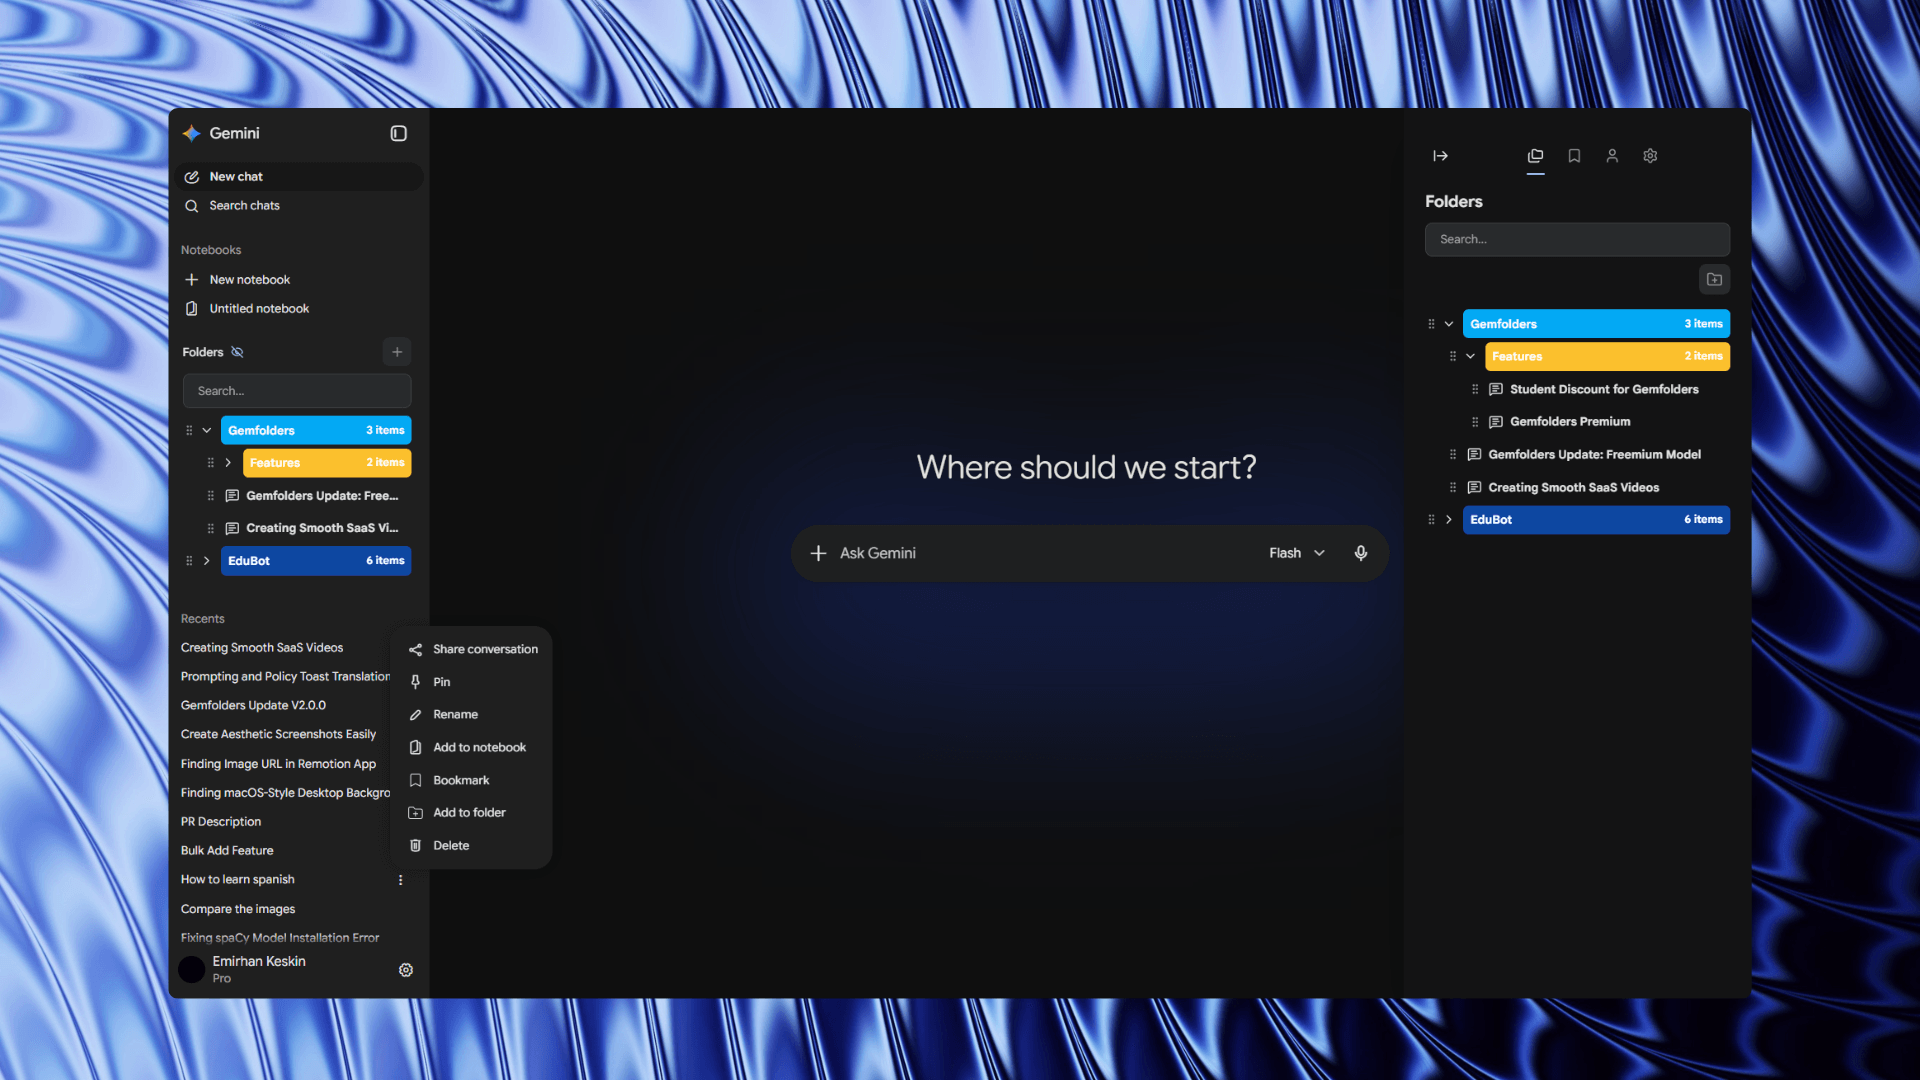1920x1080 pixels.
Task: Expand Features folder chevron in left sidebar
Action: (228, 462)
